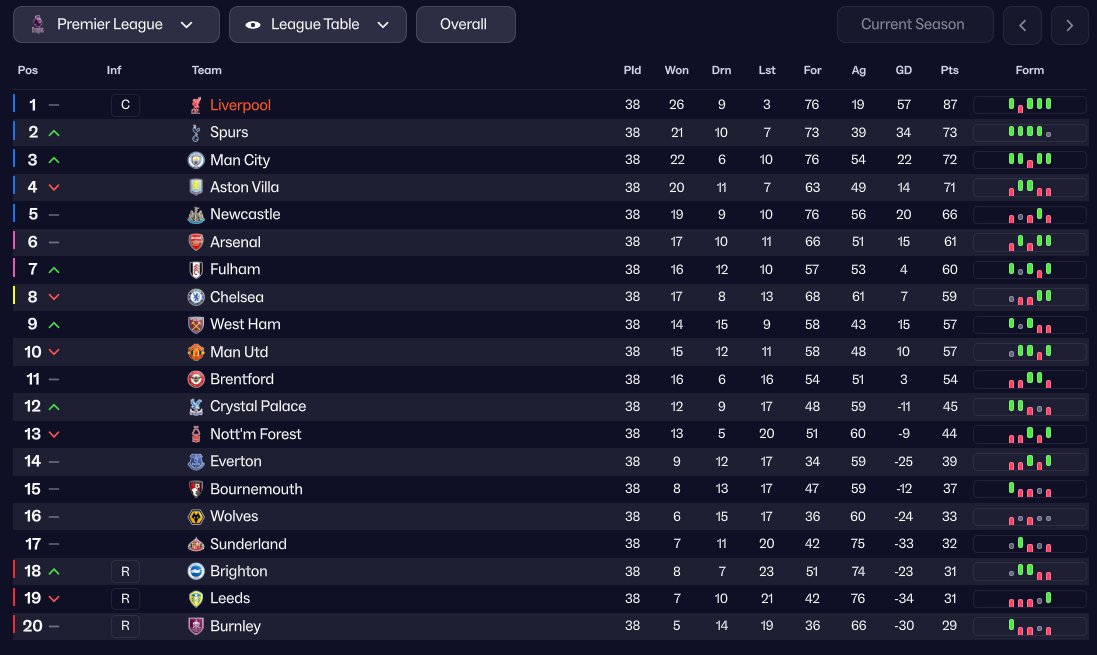Click the Everton club badge icon
Viewport: 1097px width, 655px height.
click(196, 461)
